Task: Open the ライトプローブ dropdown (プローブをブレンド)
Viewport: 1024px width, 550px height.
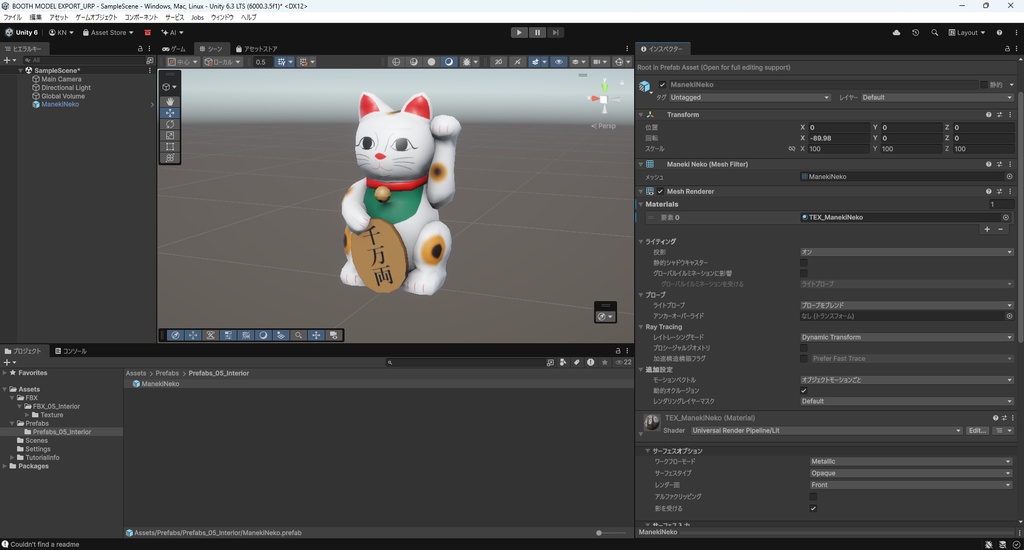Action: point(906,305)
